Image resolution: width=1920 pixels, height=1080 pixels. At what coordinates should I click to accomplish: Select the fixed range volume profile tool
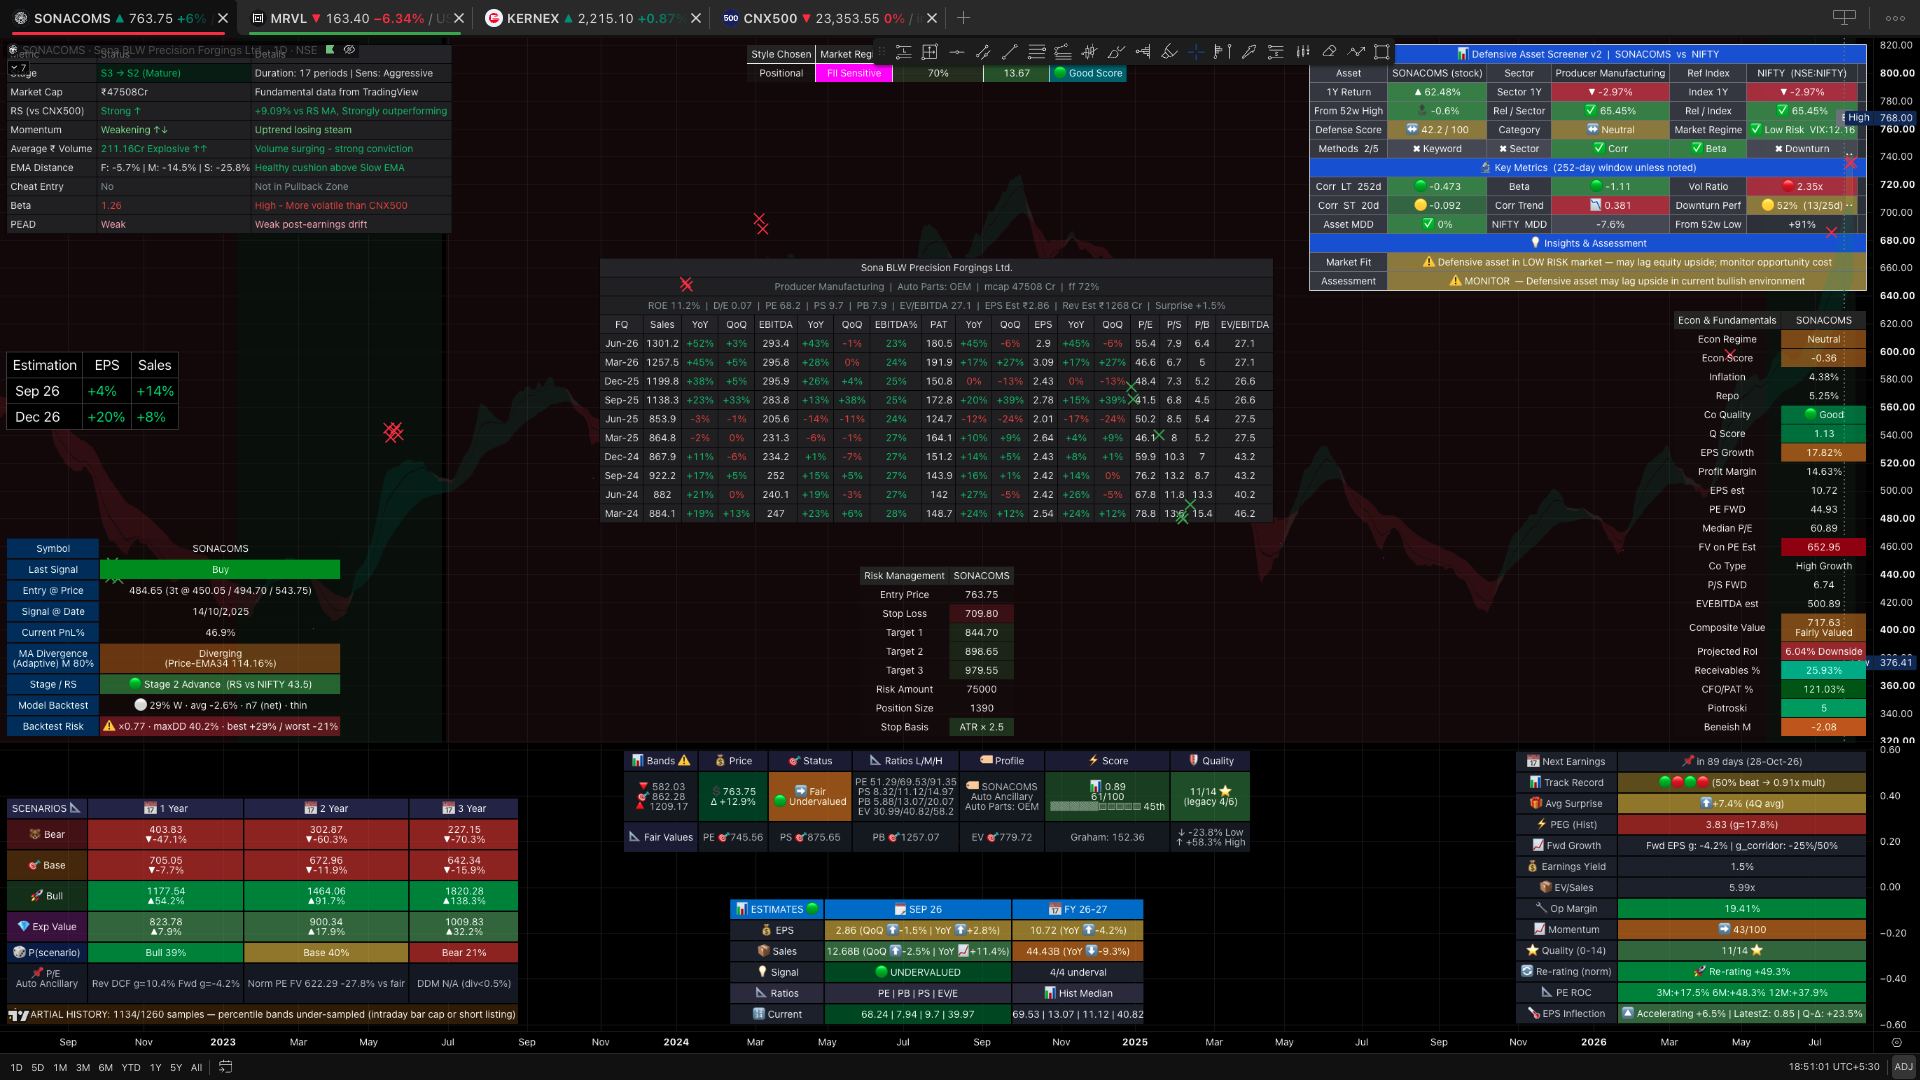tap(1143, 52)
